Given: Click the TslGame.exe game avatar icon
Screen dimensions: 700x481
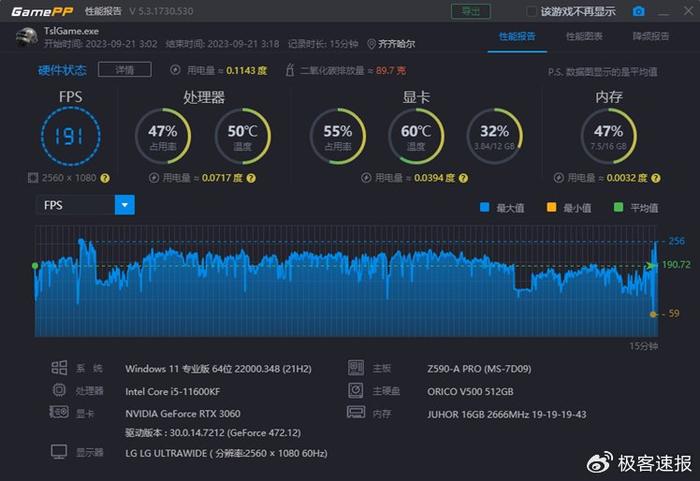Looking at the screenshot, I should 26,37.
